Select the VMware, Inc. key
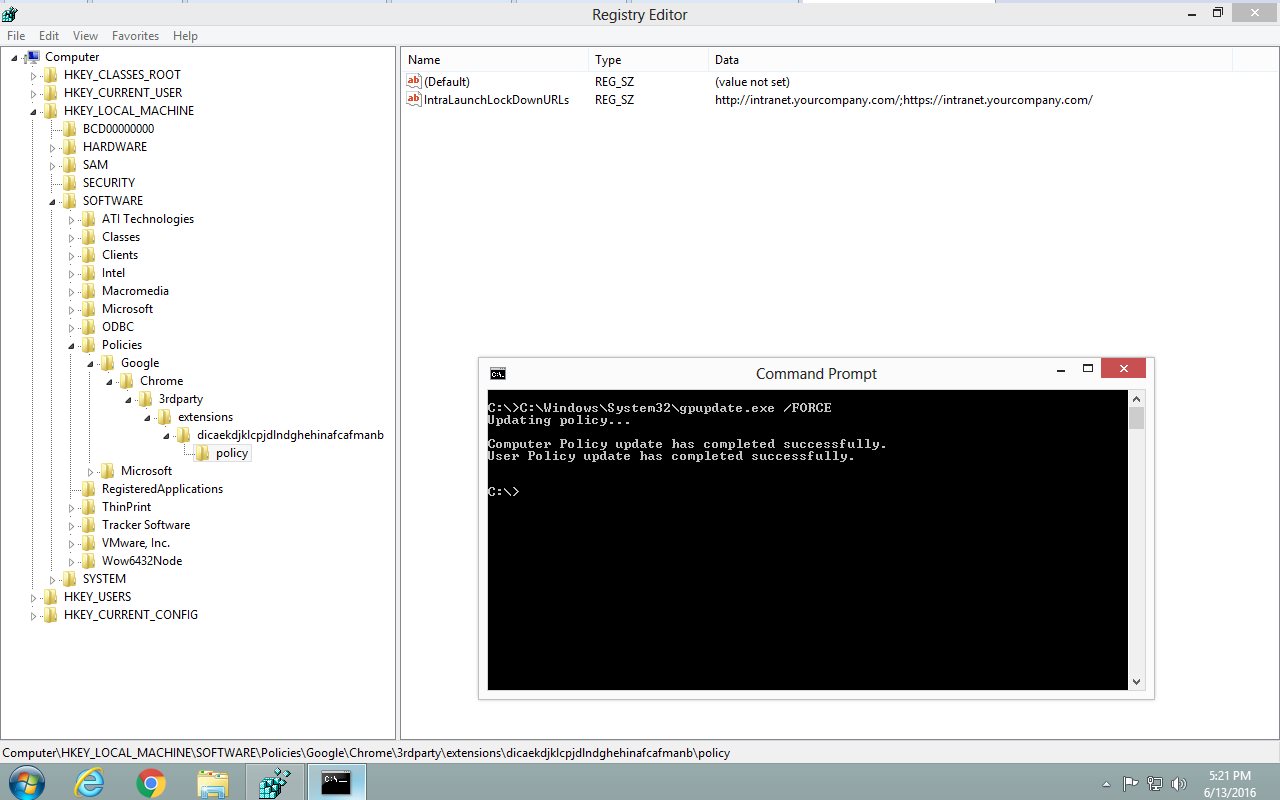Image resolution: width=1280 pixels, height=800 pixels. pyautogui.click(x=136, y=543)
